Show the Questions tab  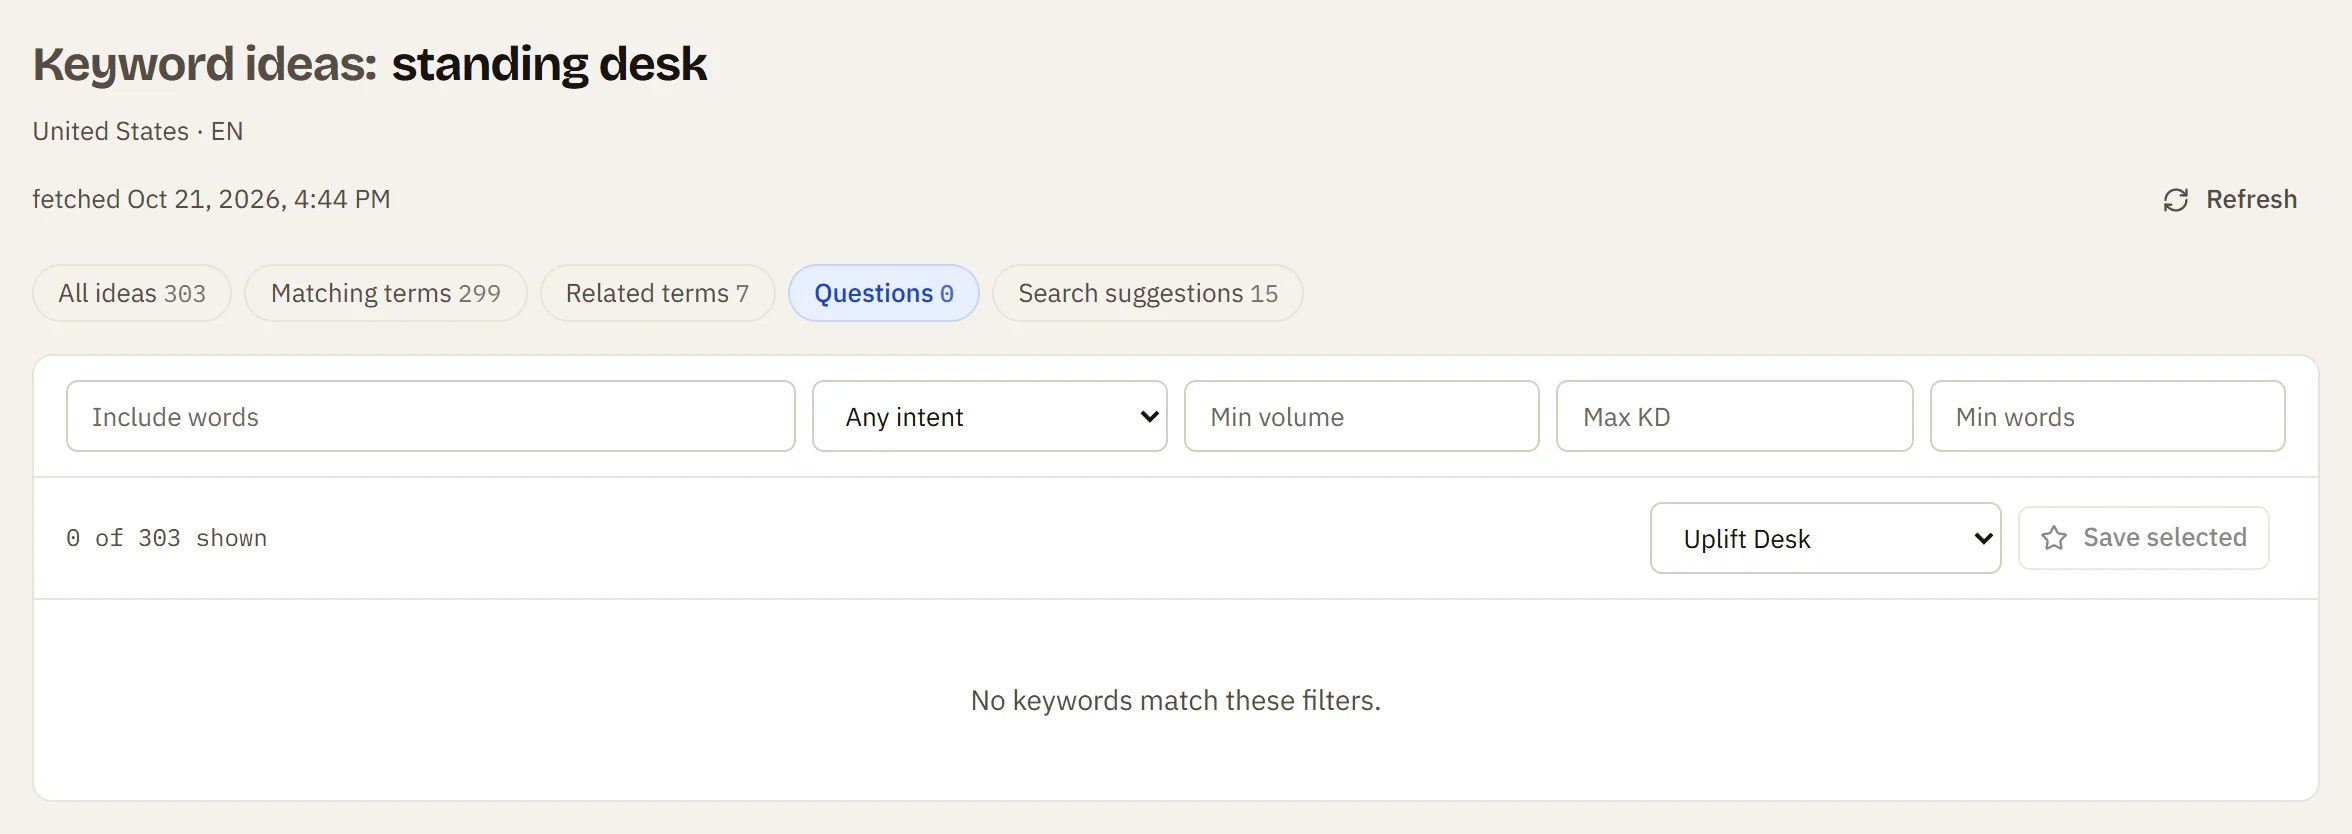(x=884, y=293)
